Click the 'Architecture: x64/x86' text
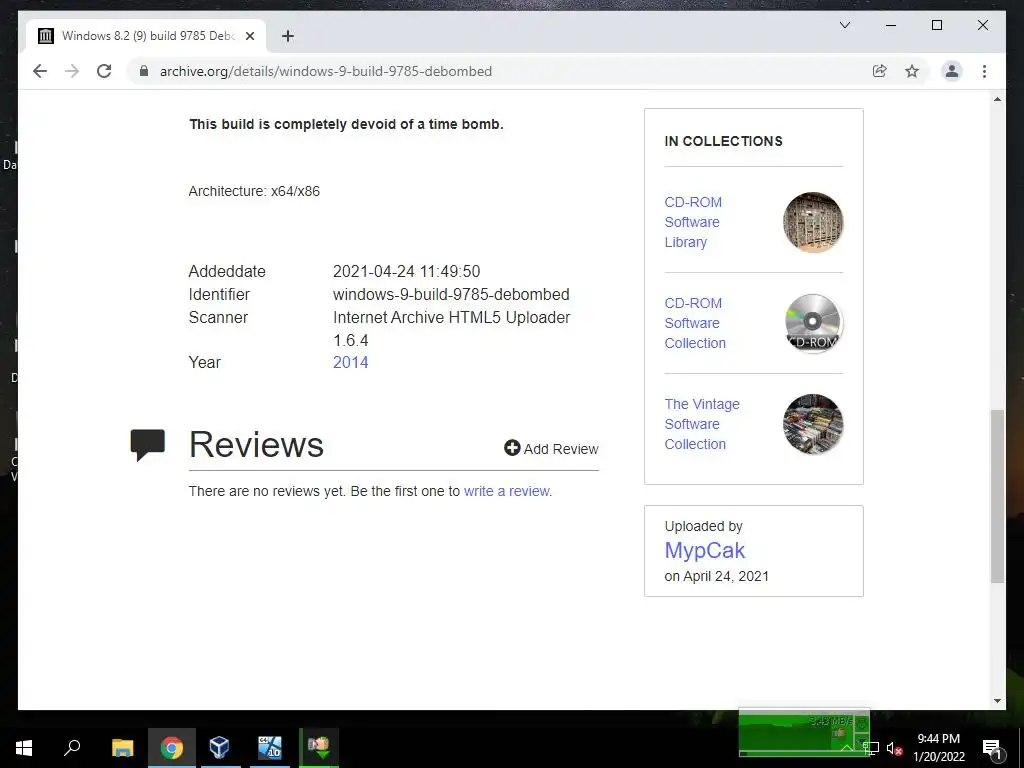 [254, 191]
